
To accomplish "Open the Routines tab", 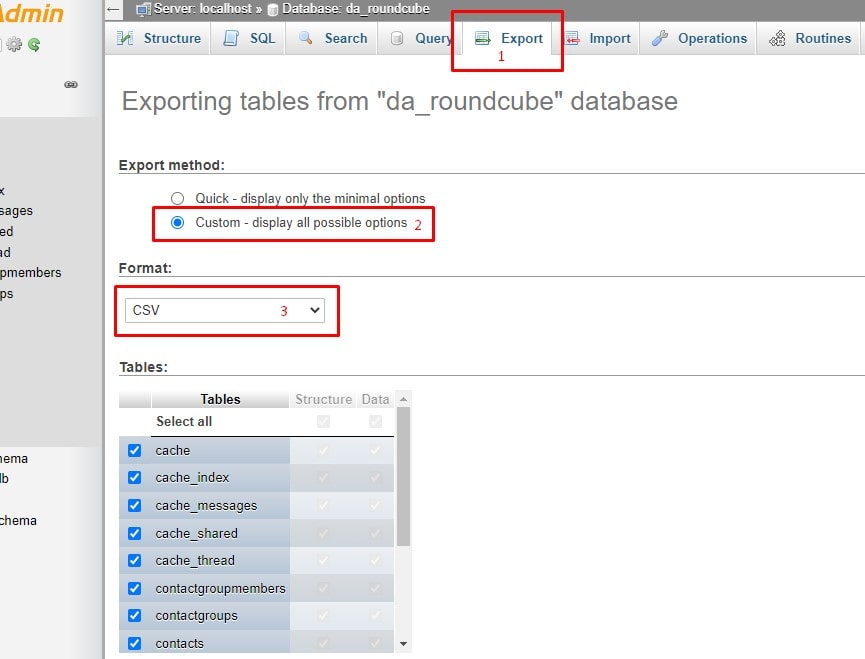I will [x=809, y=39].
